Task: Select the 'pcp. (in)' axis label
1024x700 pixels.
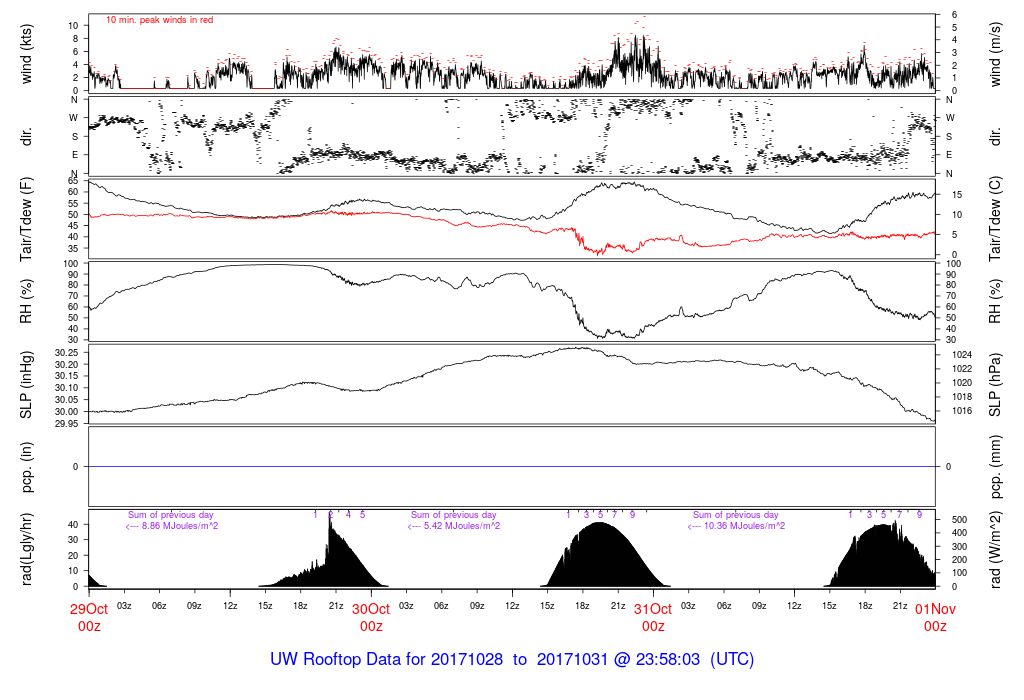Action: click(27, 467)
